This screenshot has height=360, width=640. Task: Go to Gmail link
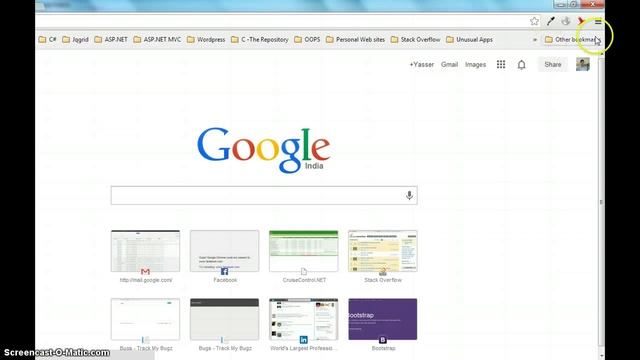tap(449, 64)
